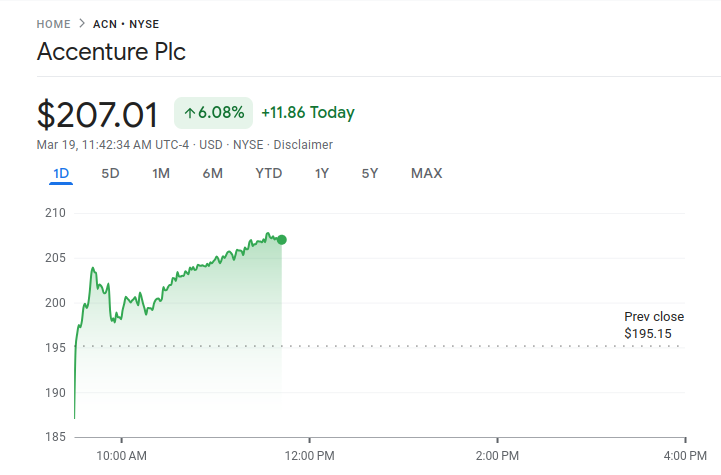721x475 pixels.
Task: Click the ACN • NYSE breadcrumb
Action: 126,24
